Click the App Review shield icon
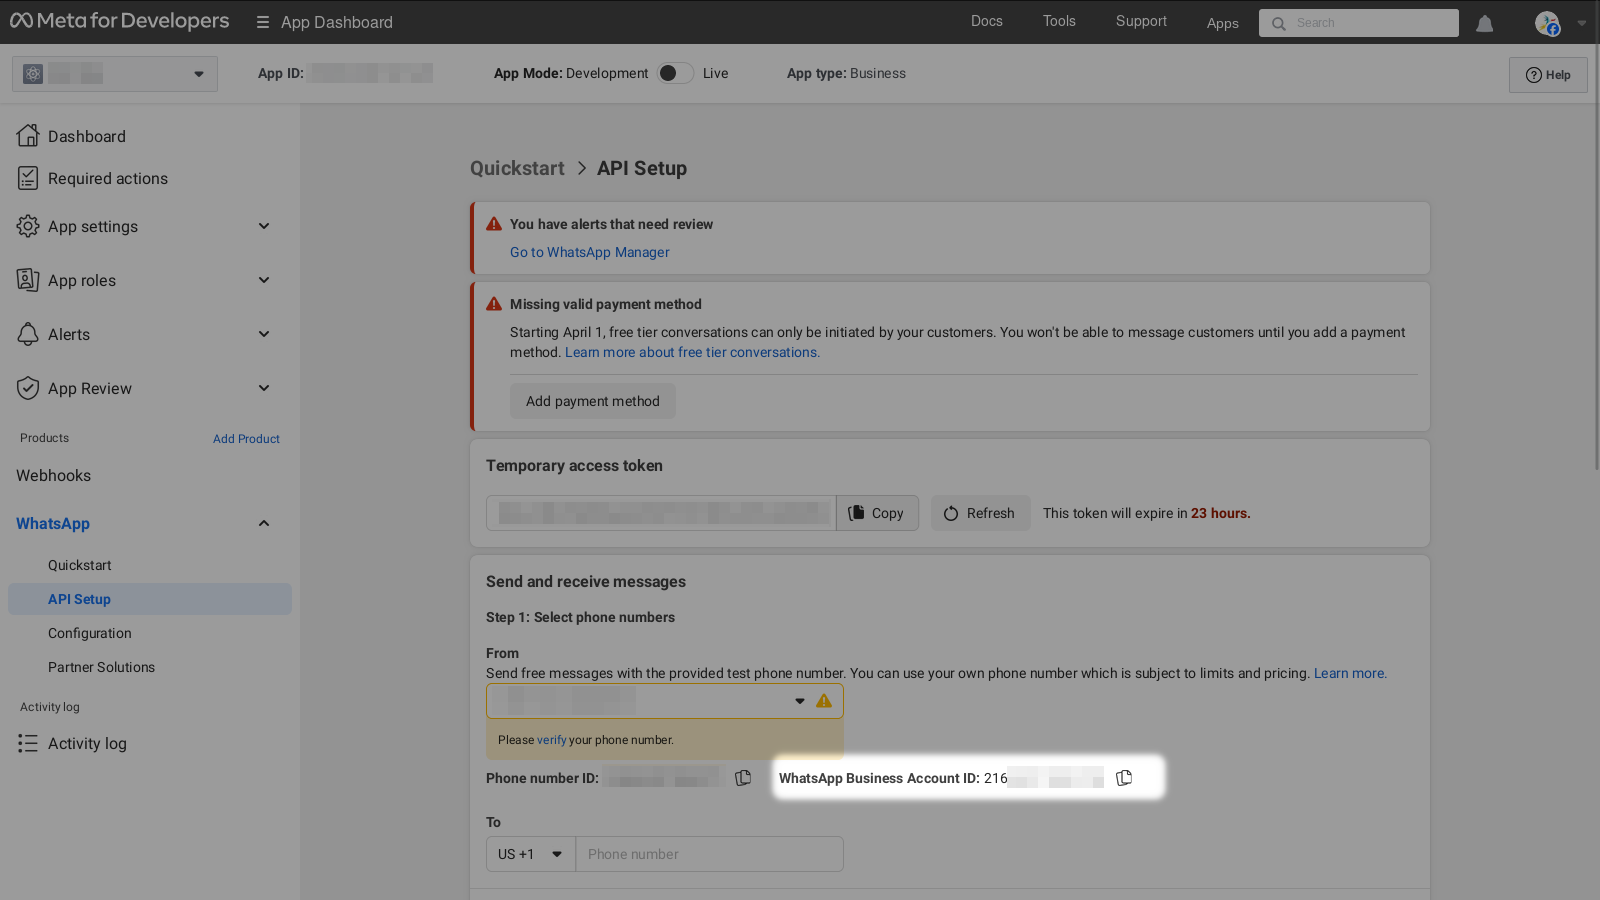Screen dimensions: 1600x900 coord(28,388)
